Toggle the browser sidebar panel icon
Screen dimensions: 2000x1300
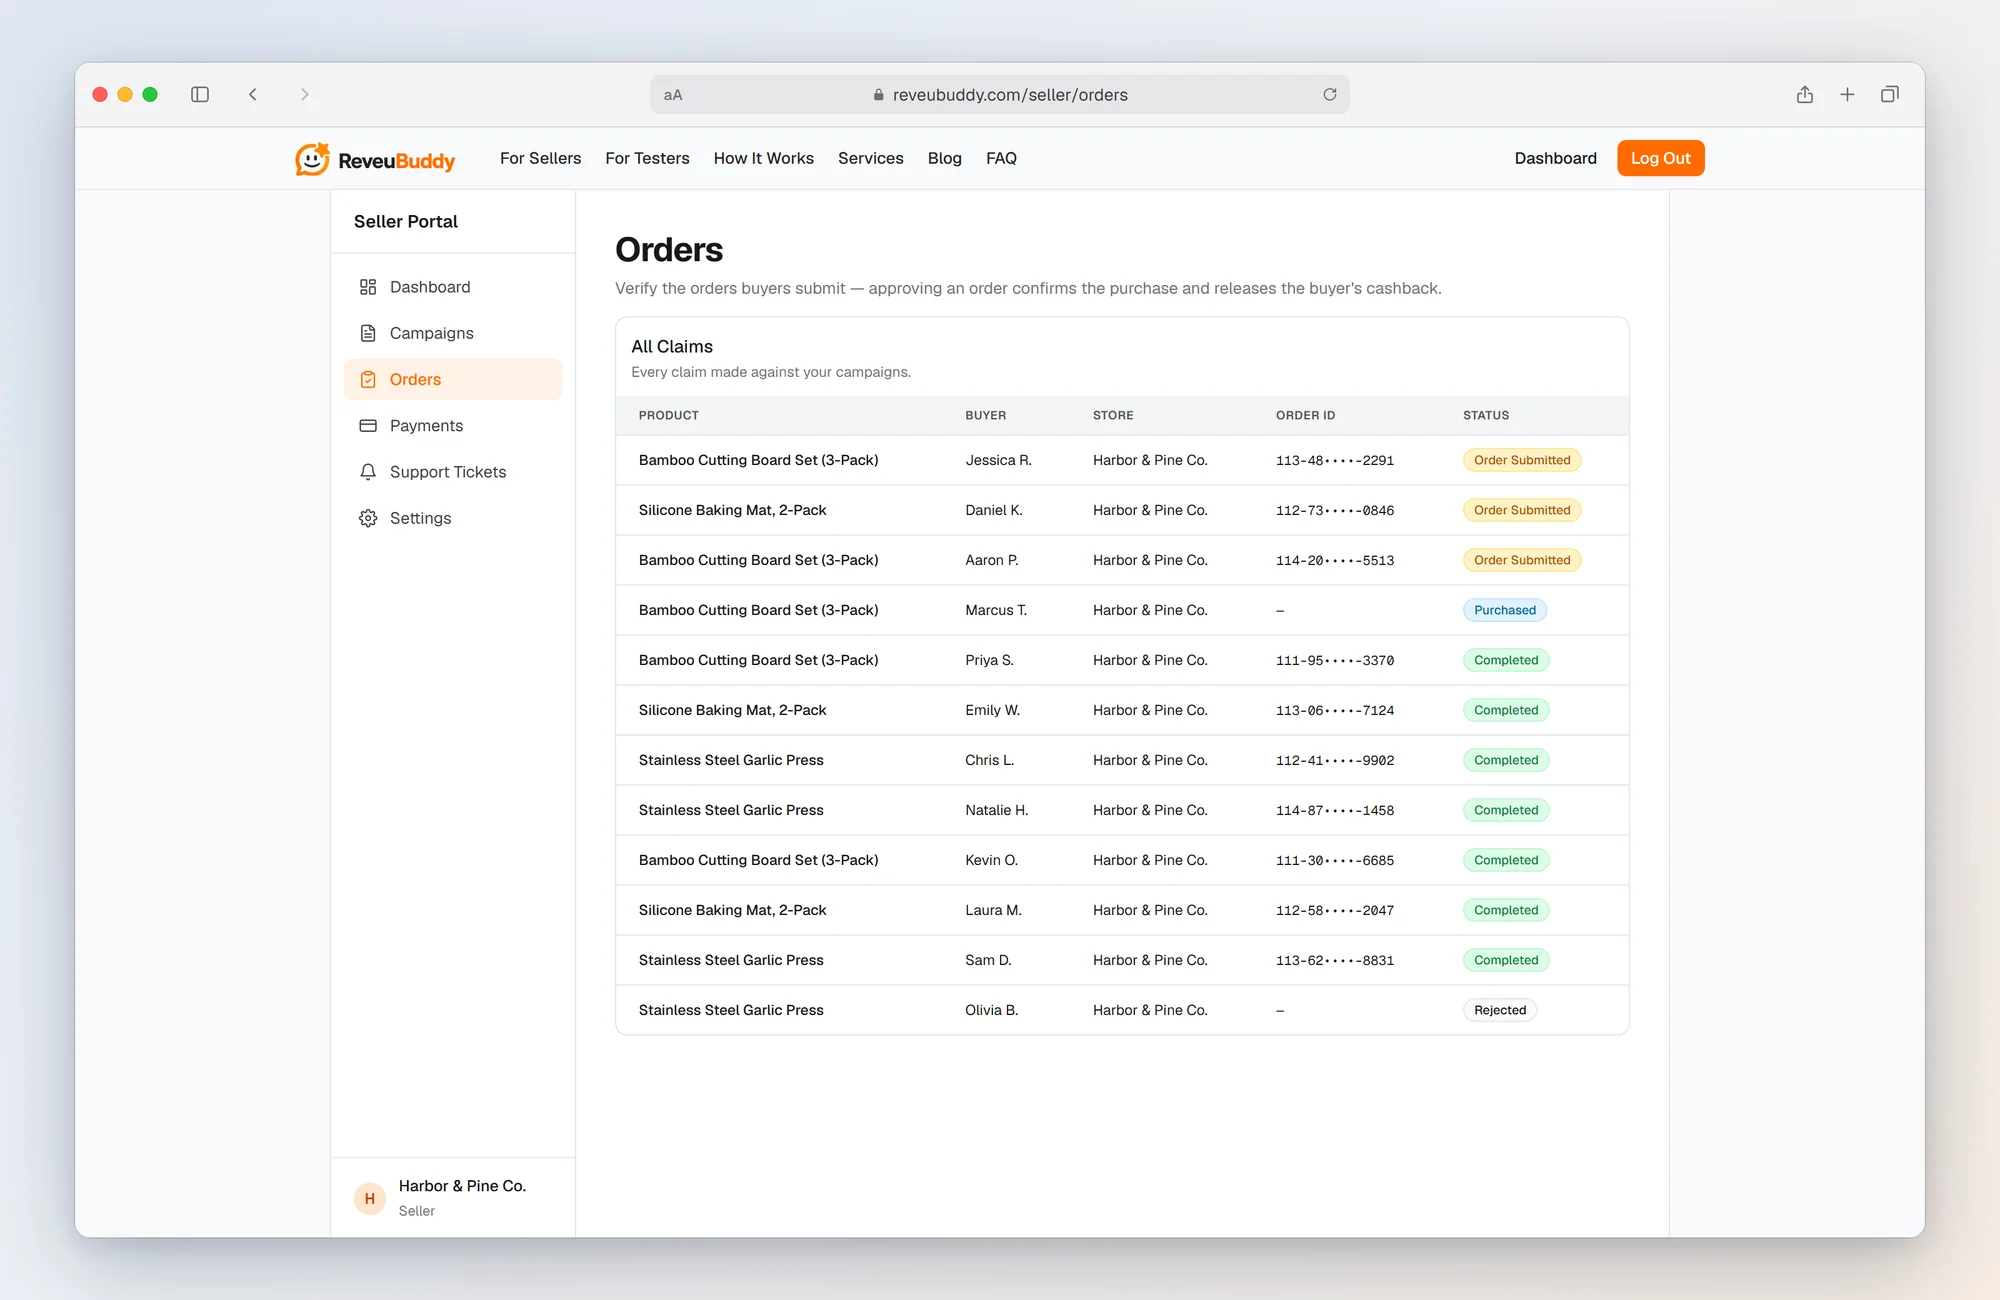tap(200, 94)
